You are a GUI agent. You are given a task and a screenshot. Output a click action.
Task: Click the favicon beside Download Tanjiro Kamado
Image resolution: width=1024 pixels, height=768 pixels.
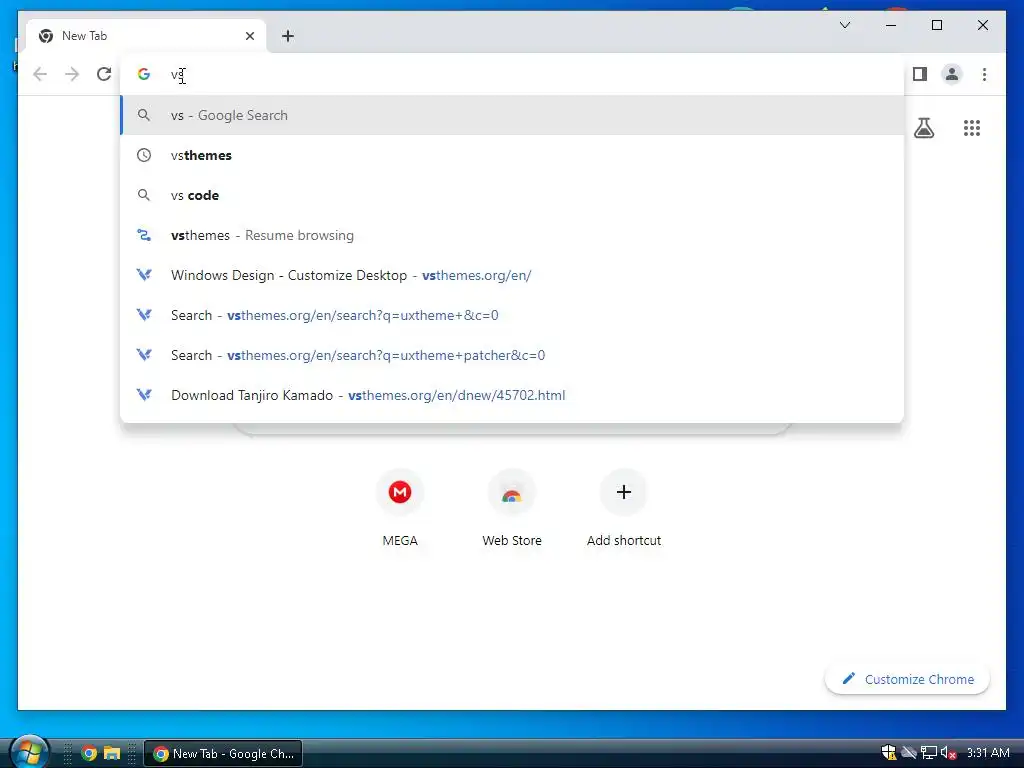click(144, 395)
